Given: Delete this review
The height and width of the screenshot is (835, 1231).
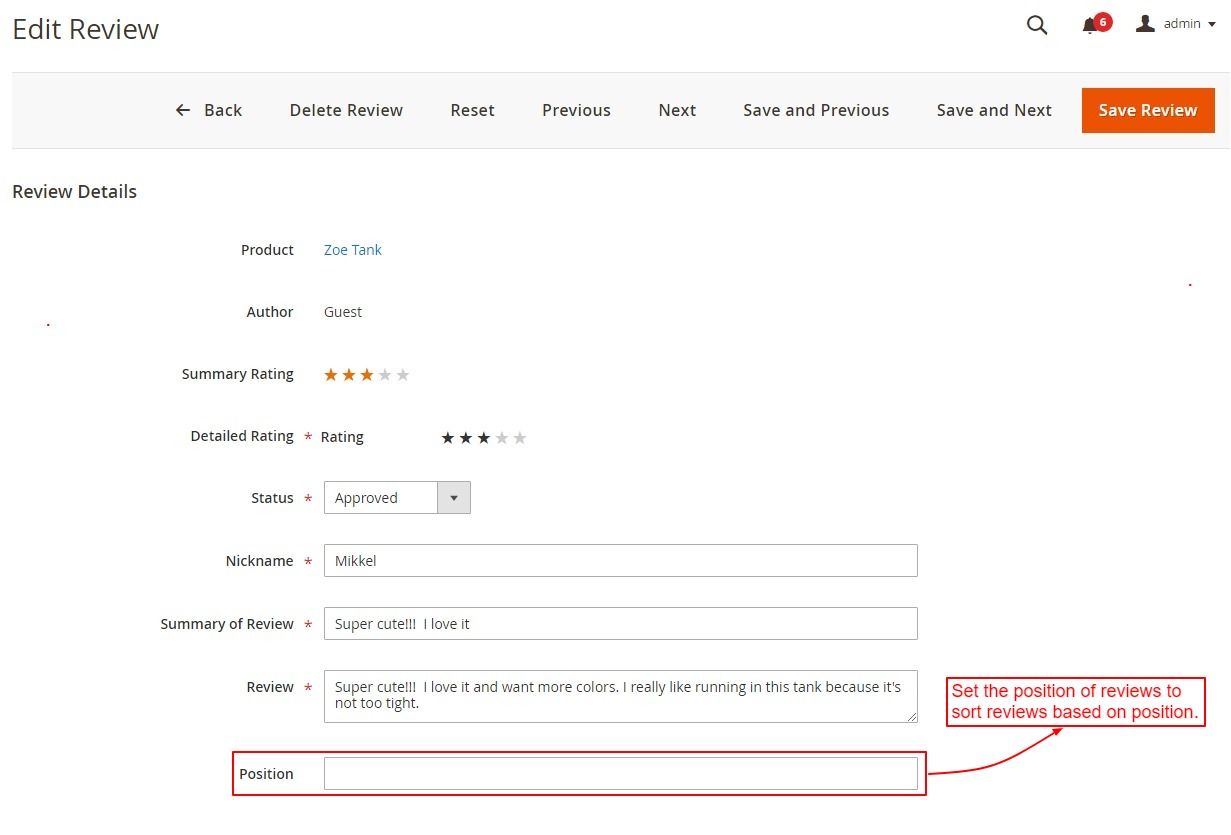Looking at the screenshot, I should (346, 110).
